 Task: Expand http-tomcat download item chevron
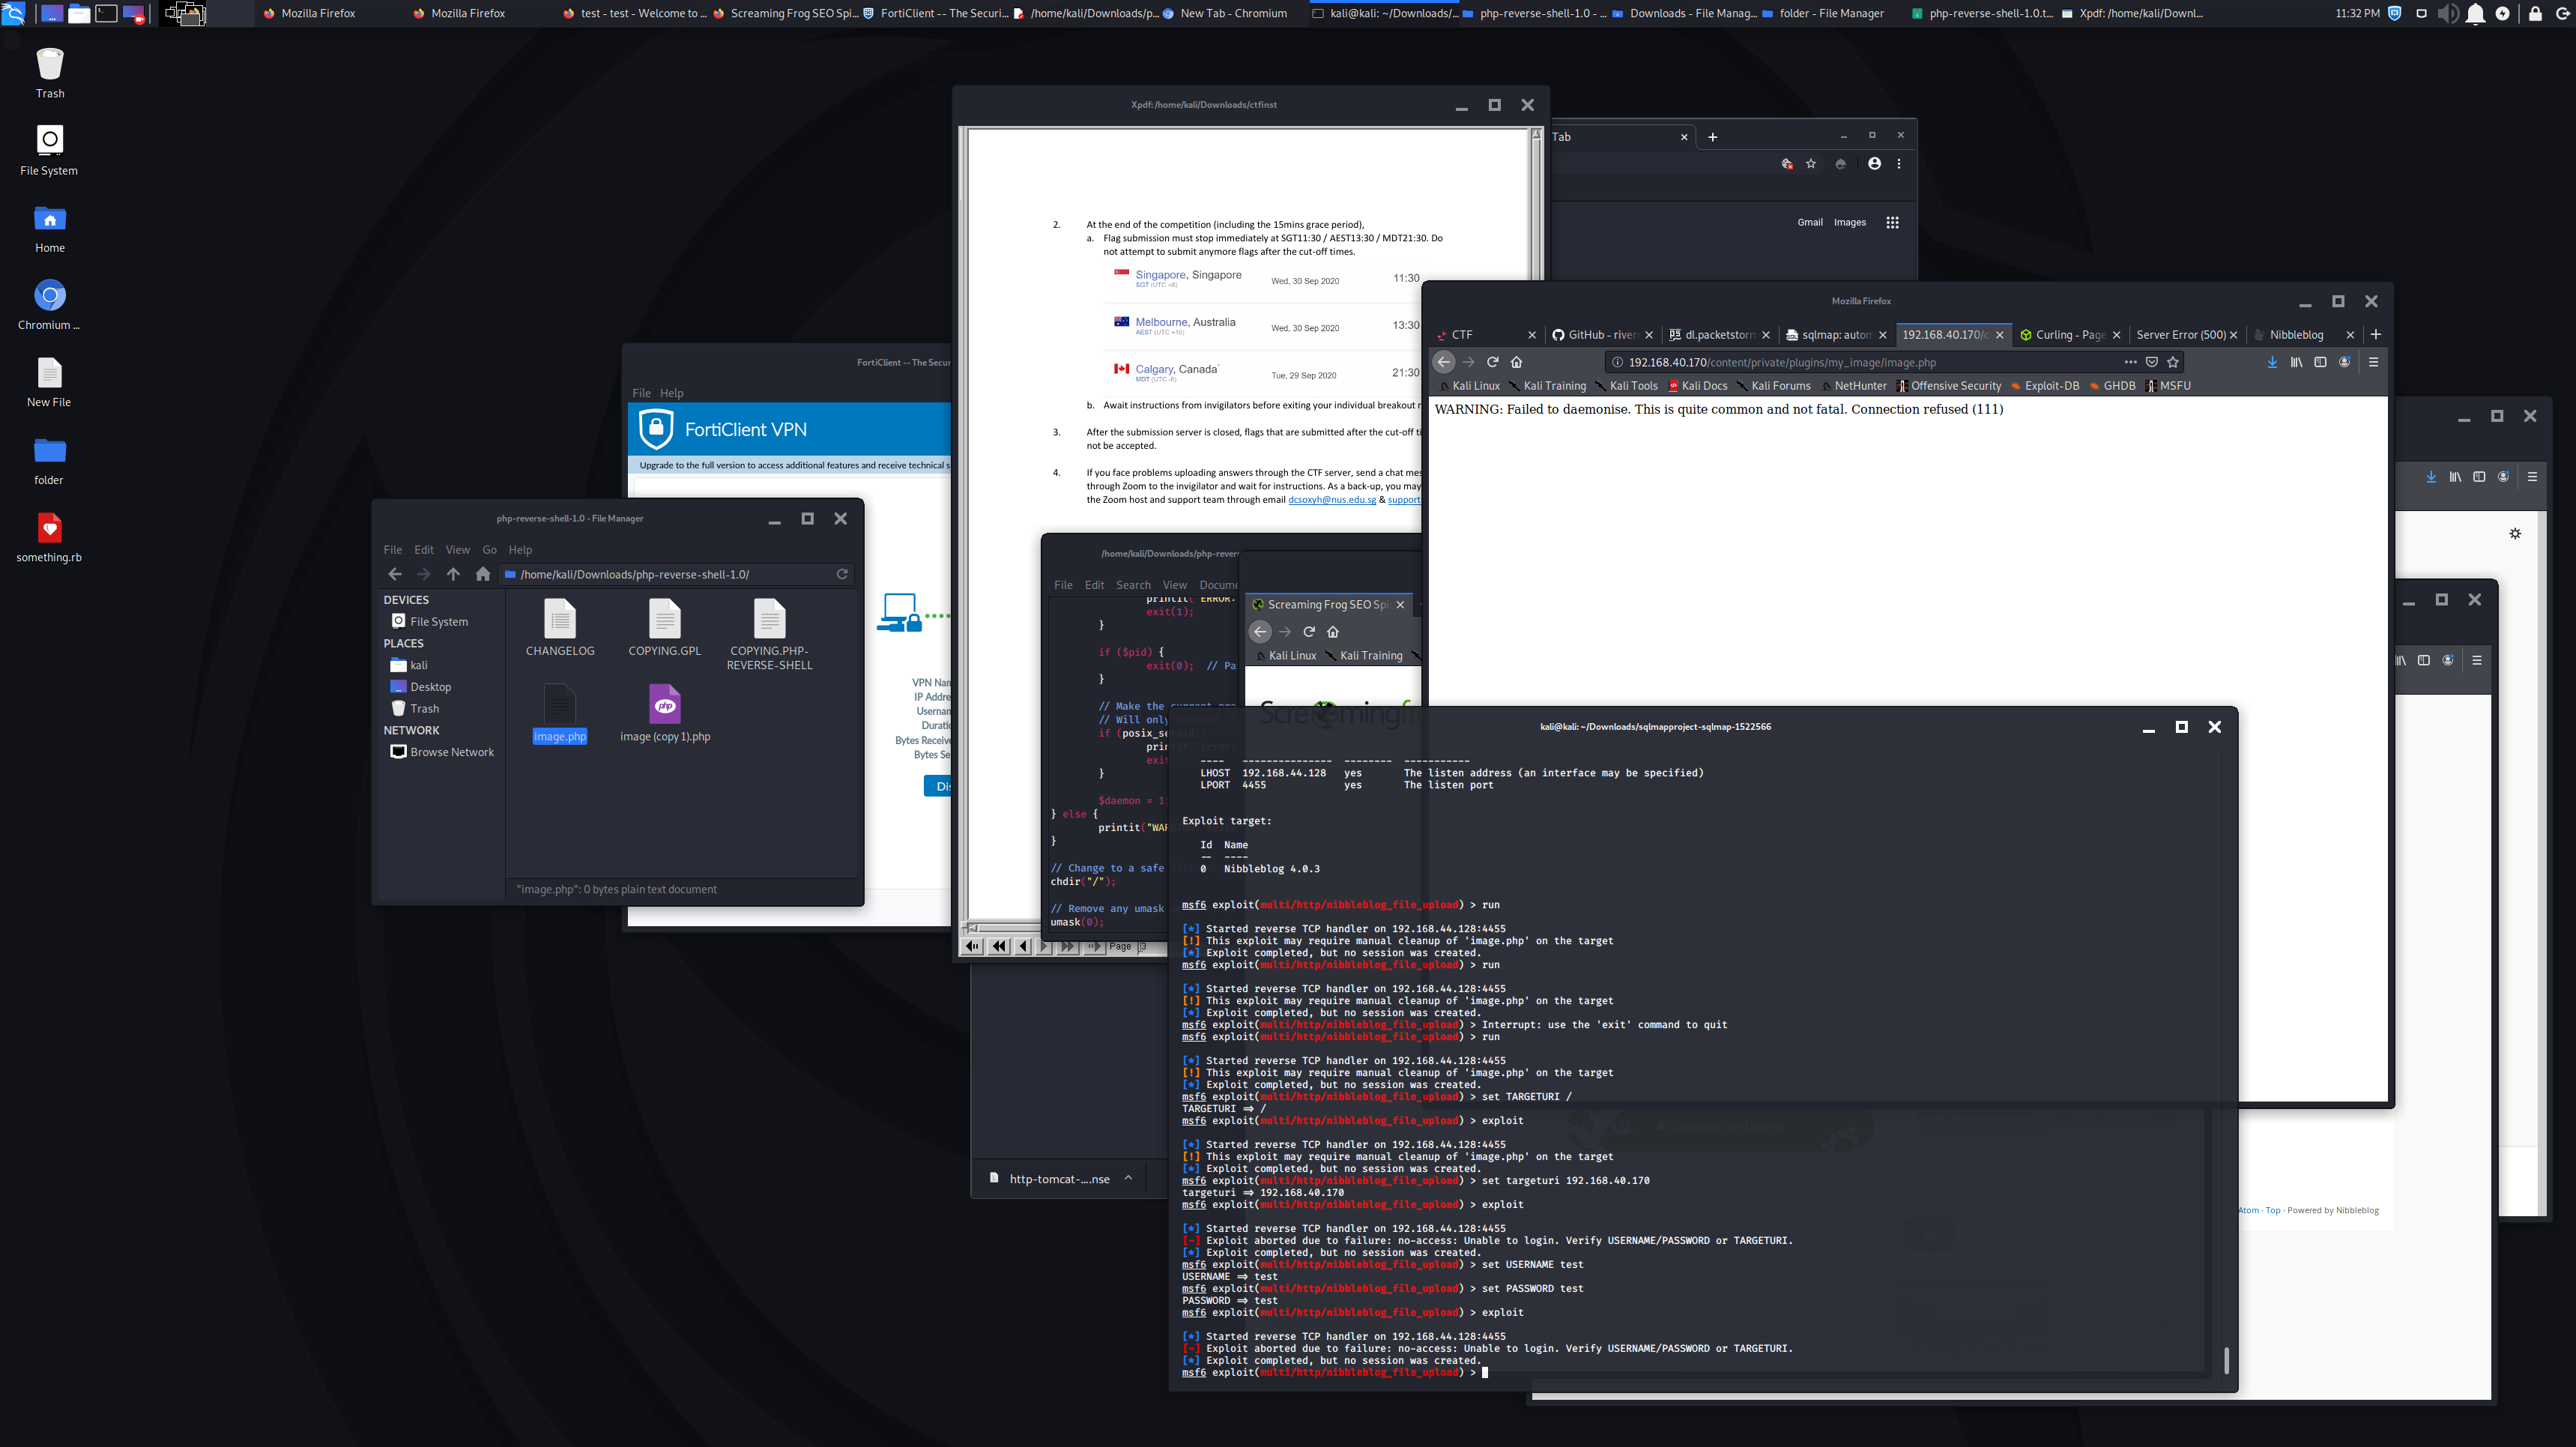point(1128,1178)
